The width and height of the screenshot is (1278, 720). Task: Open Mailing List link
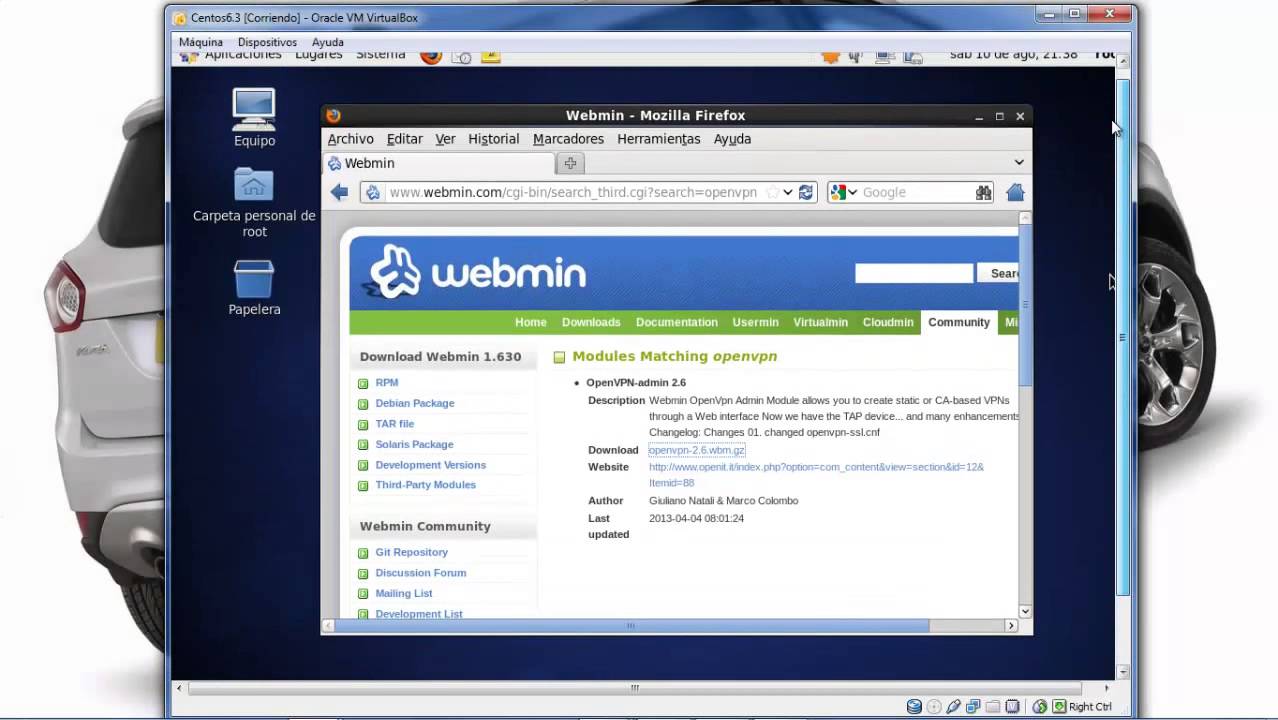[404, 593]
